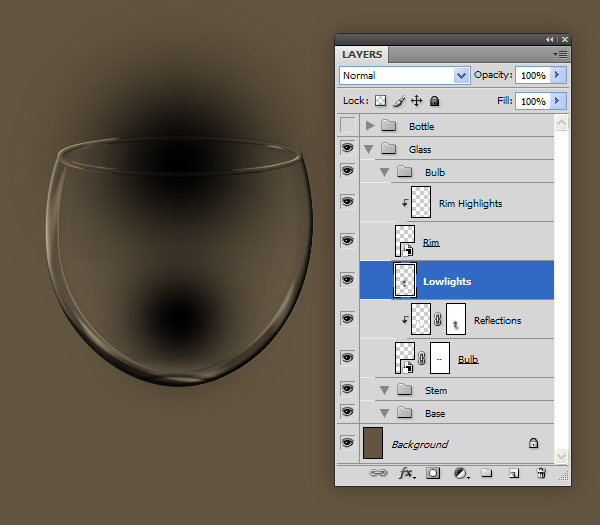Click link layers chain icon
The width and height of the screenshot is (600, 525).
pyautogui.click(x=378, y=473)
